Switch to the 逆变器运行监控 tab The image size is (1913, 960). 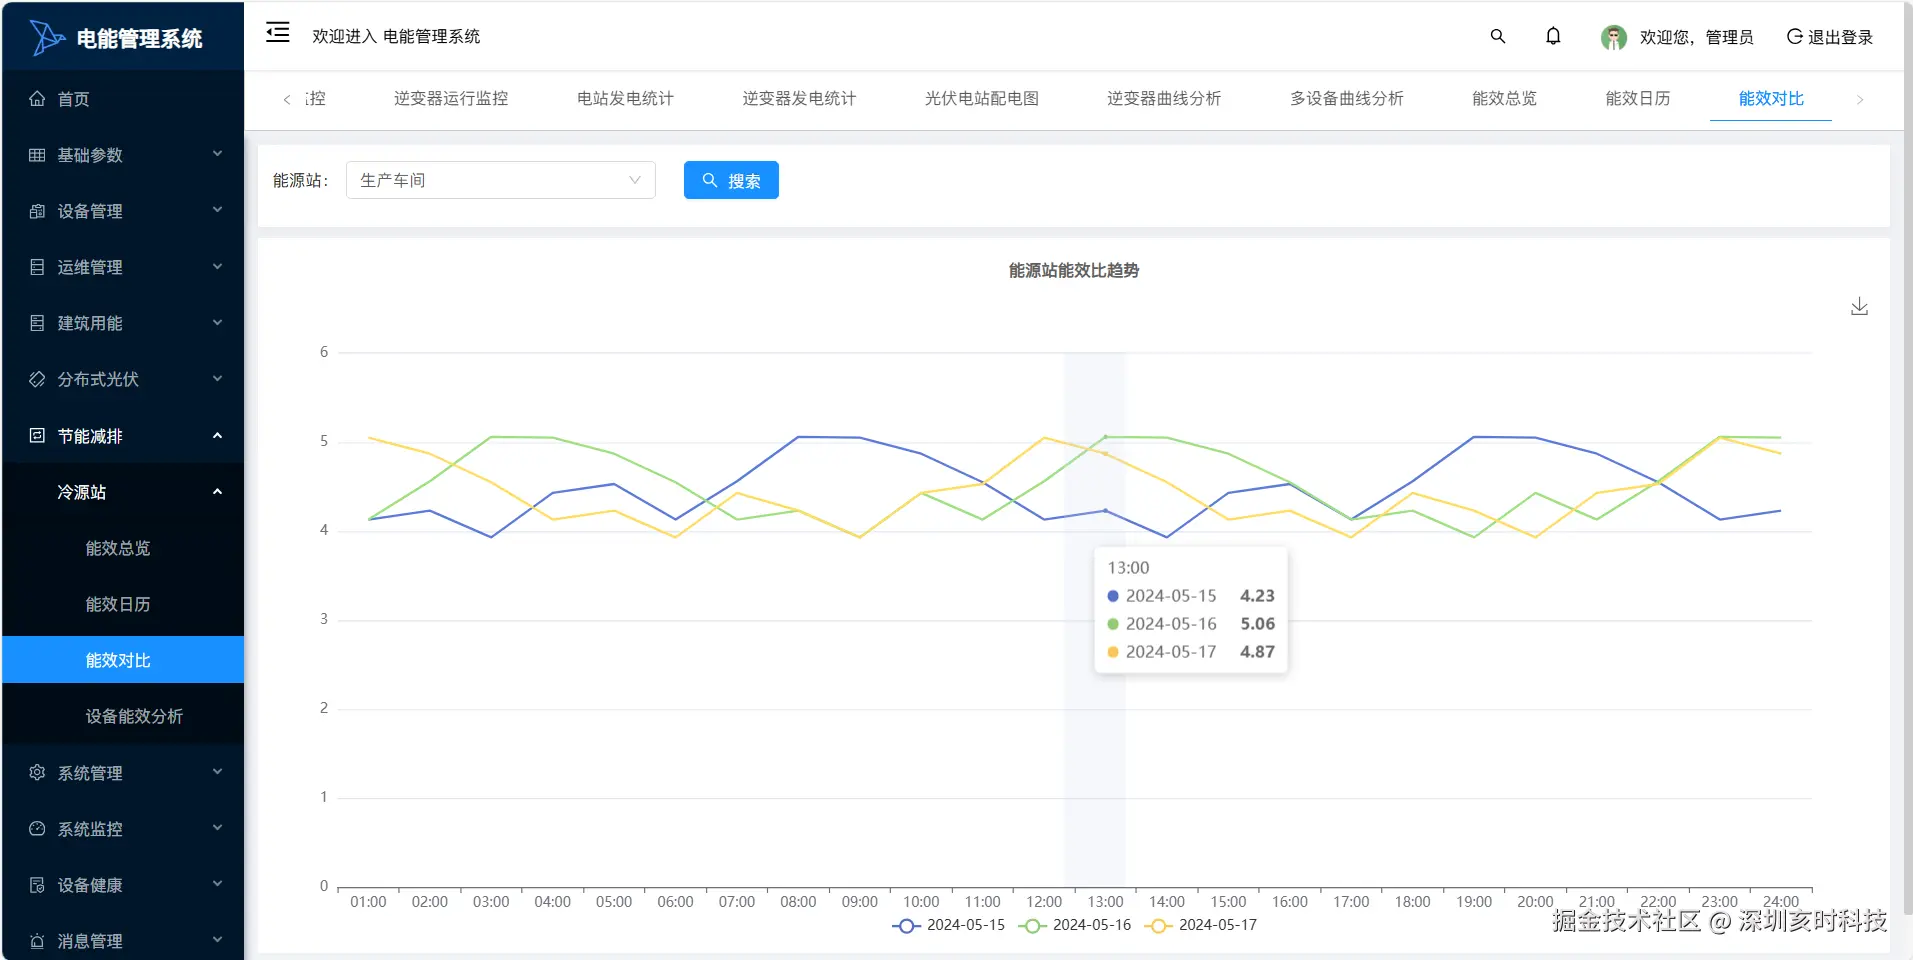pyautogui.click(x=451, y=98)
